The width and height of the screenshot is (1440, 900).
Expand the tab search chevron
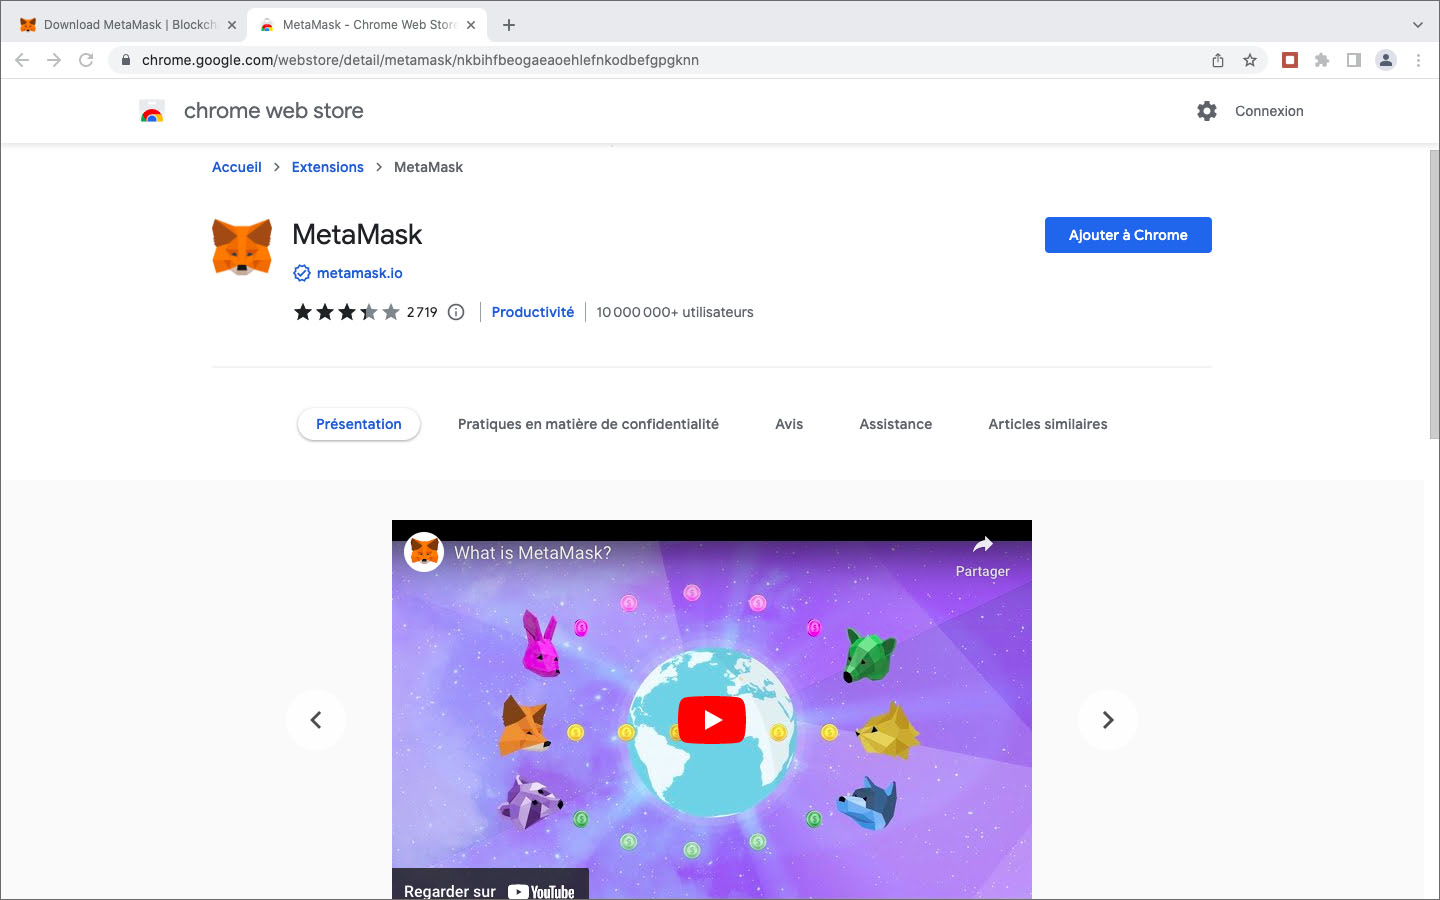(1417, 25)
